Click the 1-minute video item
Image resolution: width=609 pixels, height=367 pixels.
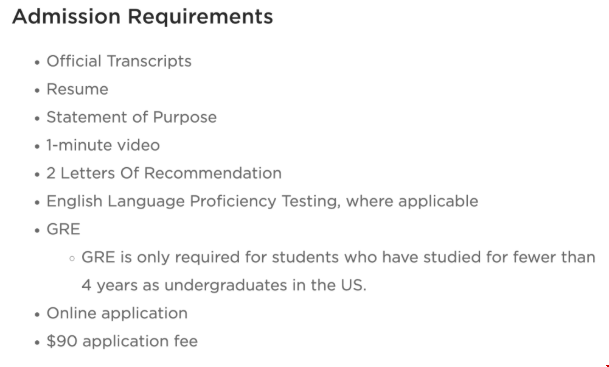103,145
